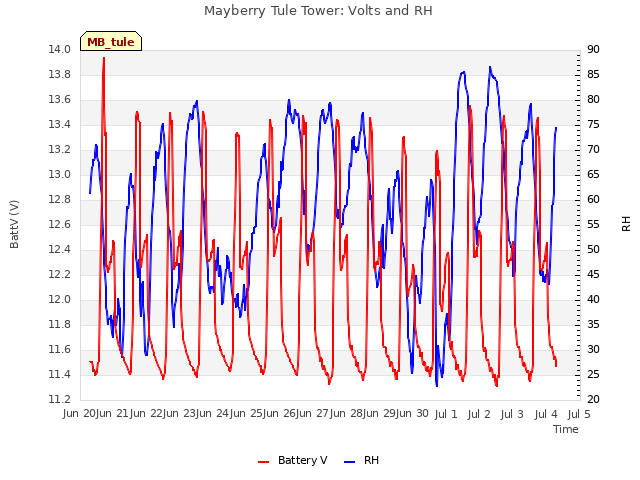Screen dimensions: 640x480
Task: Select the RH legend entry text
Action: (371, 460)
